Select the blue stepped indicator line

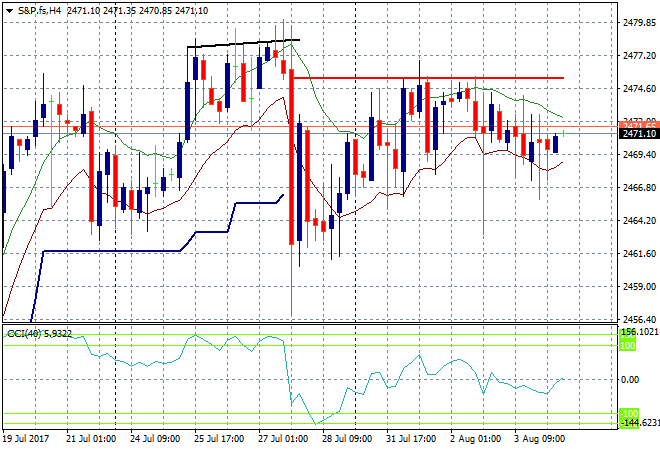pos(110,250)
